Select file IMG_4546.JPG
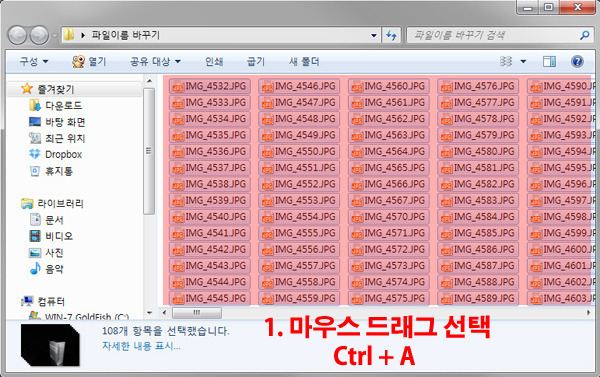Screen dimensions: 600x377 tap(299, 86)
